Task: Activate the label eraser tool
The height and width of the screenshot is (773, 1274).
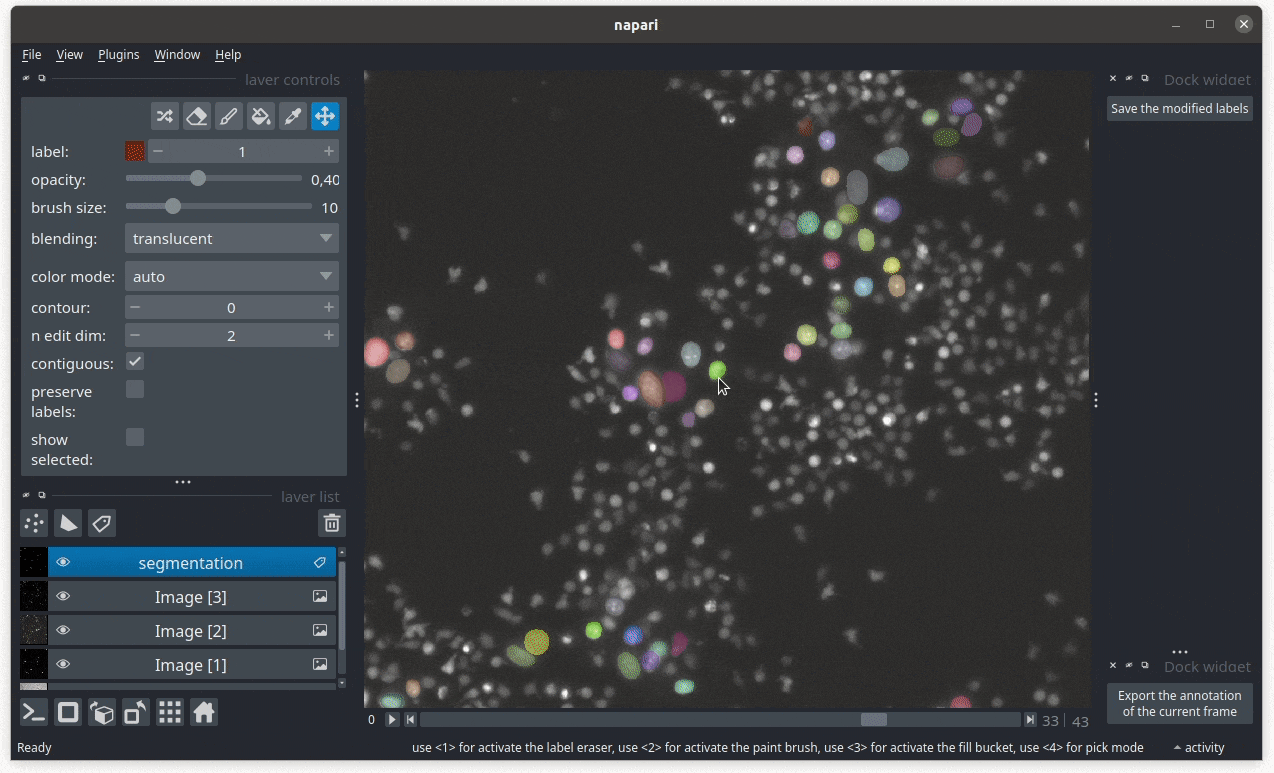Action: click(197, 117)
